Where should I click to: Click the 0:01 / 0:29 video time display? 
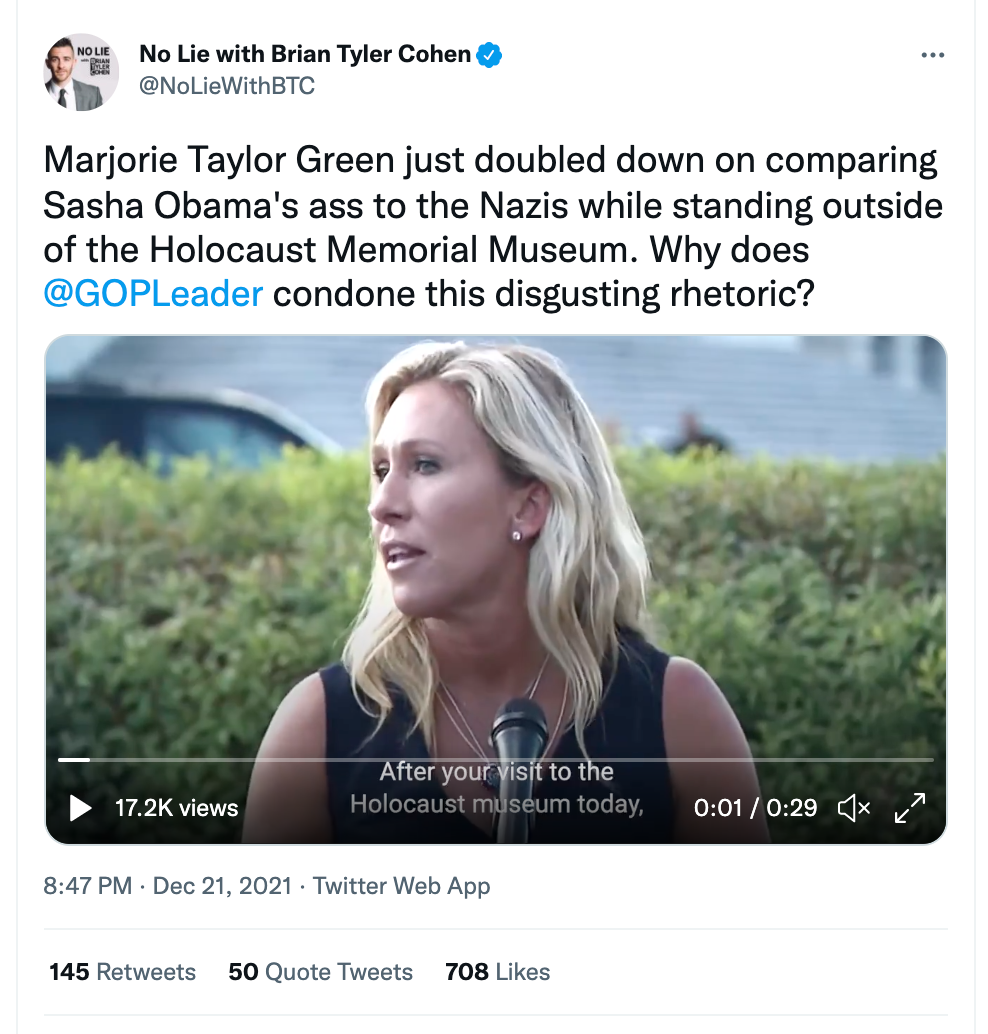tap(755, 807)
